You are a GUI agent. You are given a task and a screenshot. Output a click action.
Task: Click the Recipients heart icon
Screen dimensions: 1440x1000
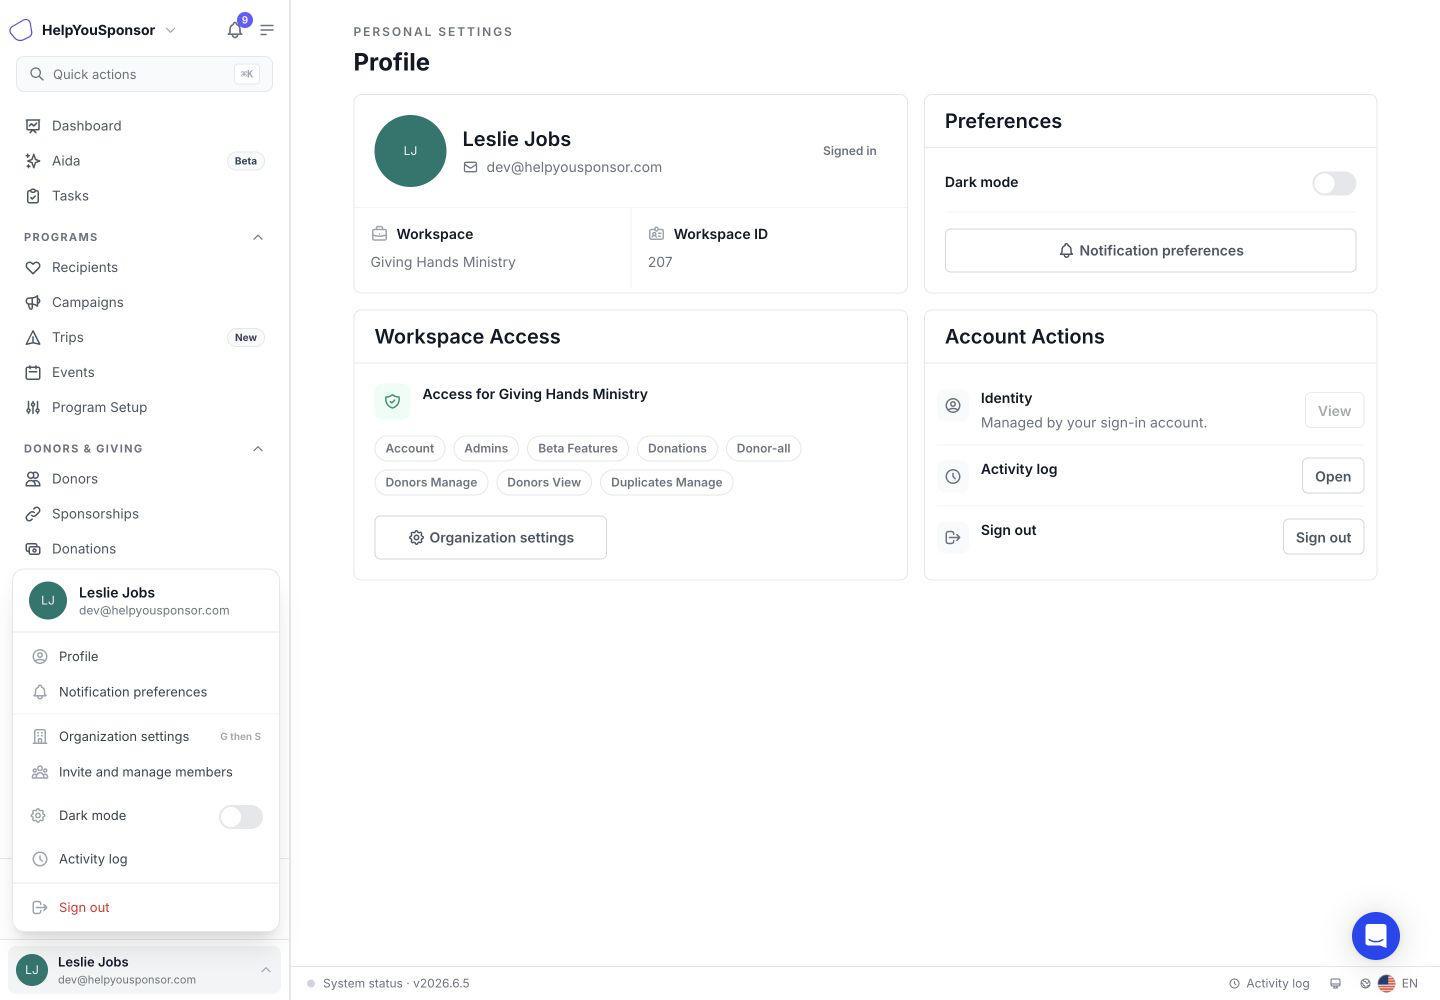coord(33,268)
